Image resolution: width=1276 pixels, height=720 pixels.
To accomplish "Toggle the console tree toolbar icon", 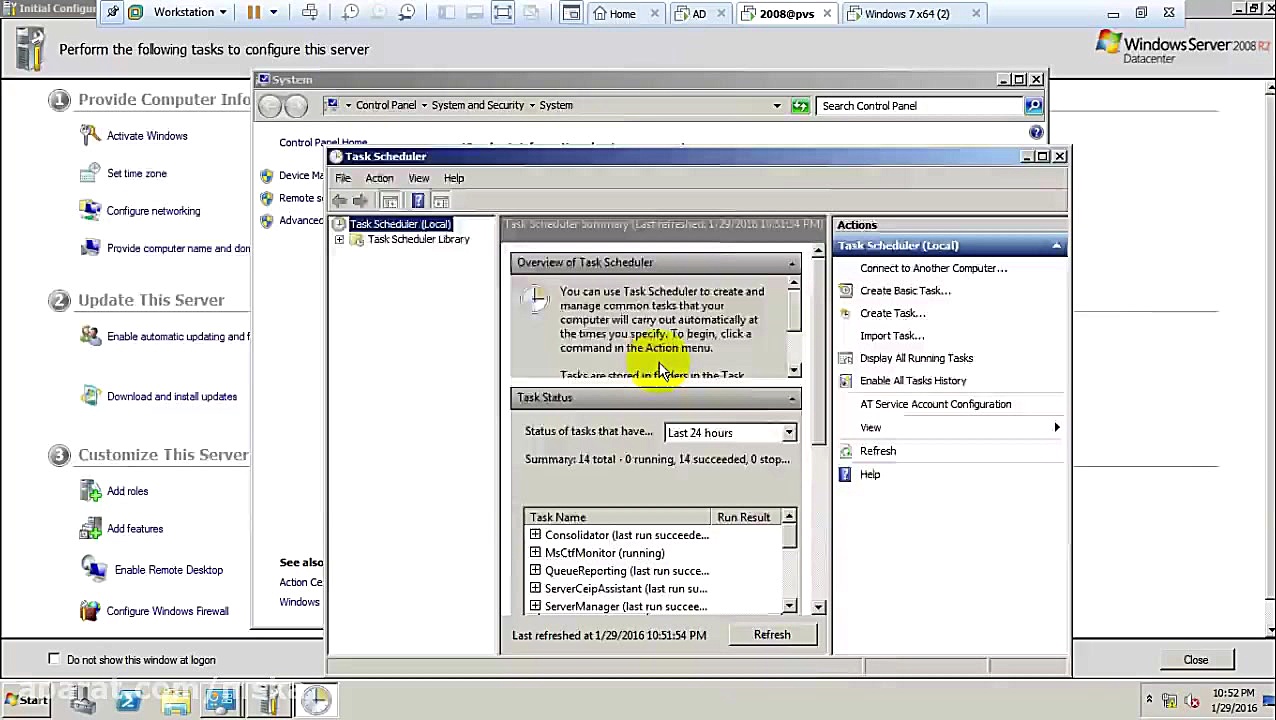I will tap(390, 201).
